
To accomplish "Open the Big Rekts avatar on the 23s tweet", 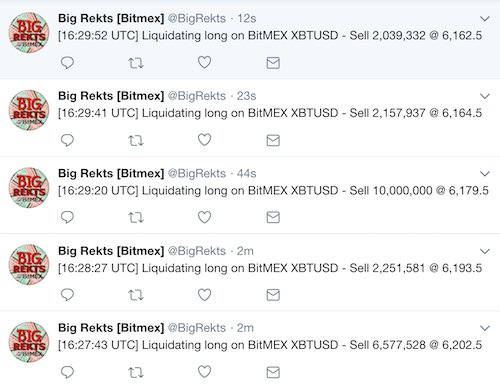I will click(x=29, y=110).
